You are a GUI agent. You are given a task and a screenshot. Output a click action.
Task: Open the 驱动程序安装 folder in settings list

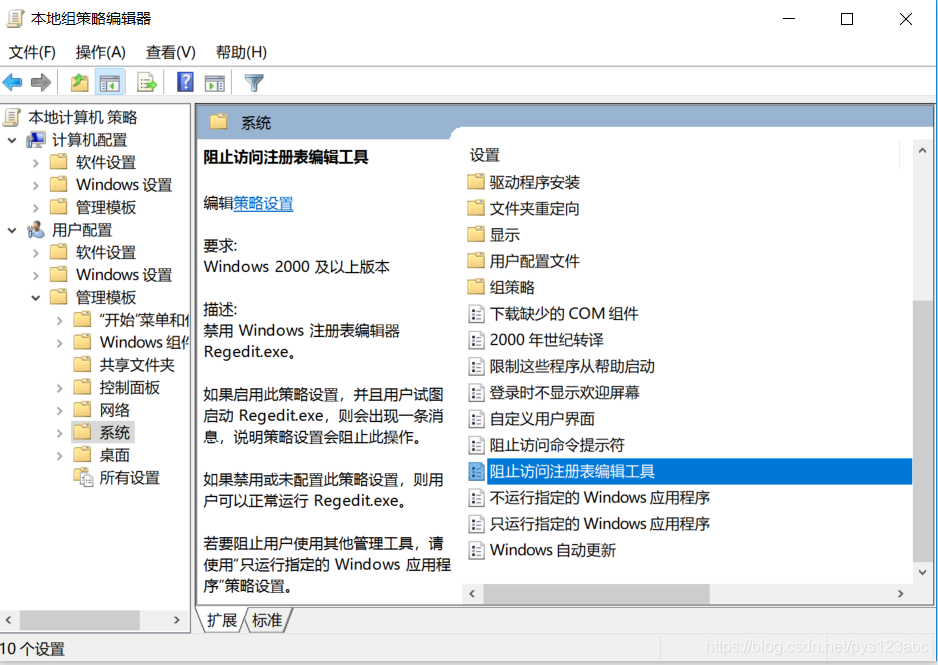pyautogui.click(x=534, y=182)
